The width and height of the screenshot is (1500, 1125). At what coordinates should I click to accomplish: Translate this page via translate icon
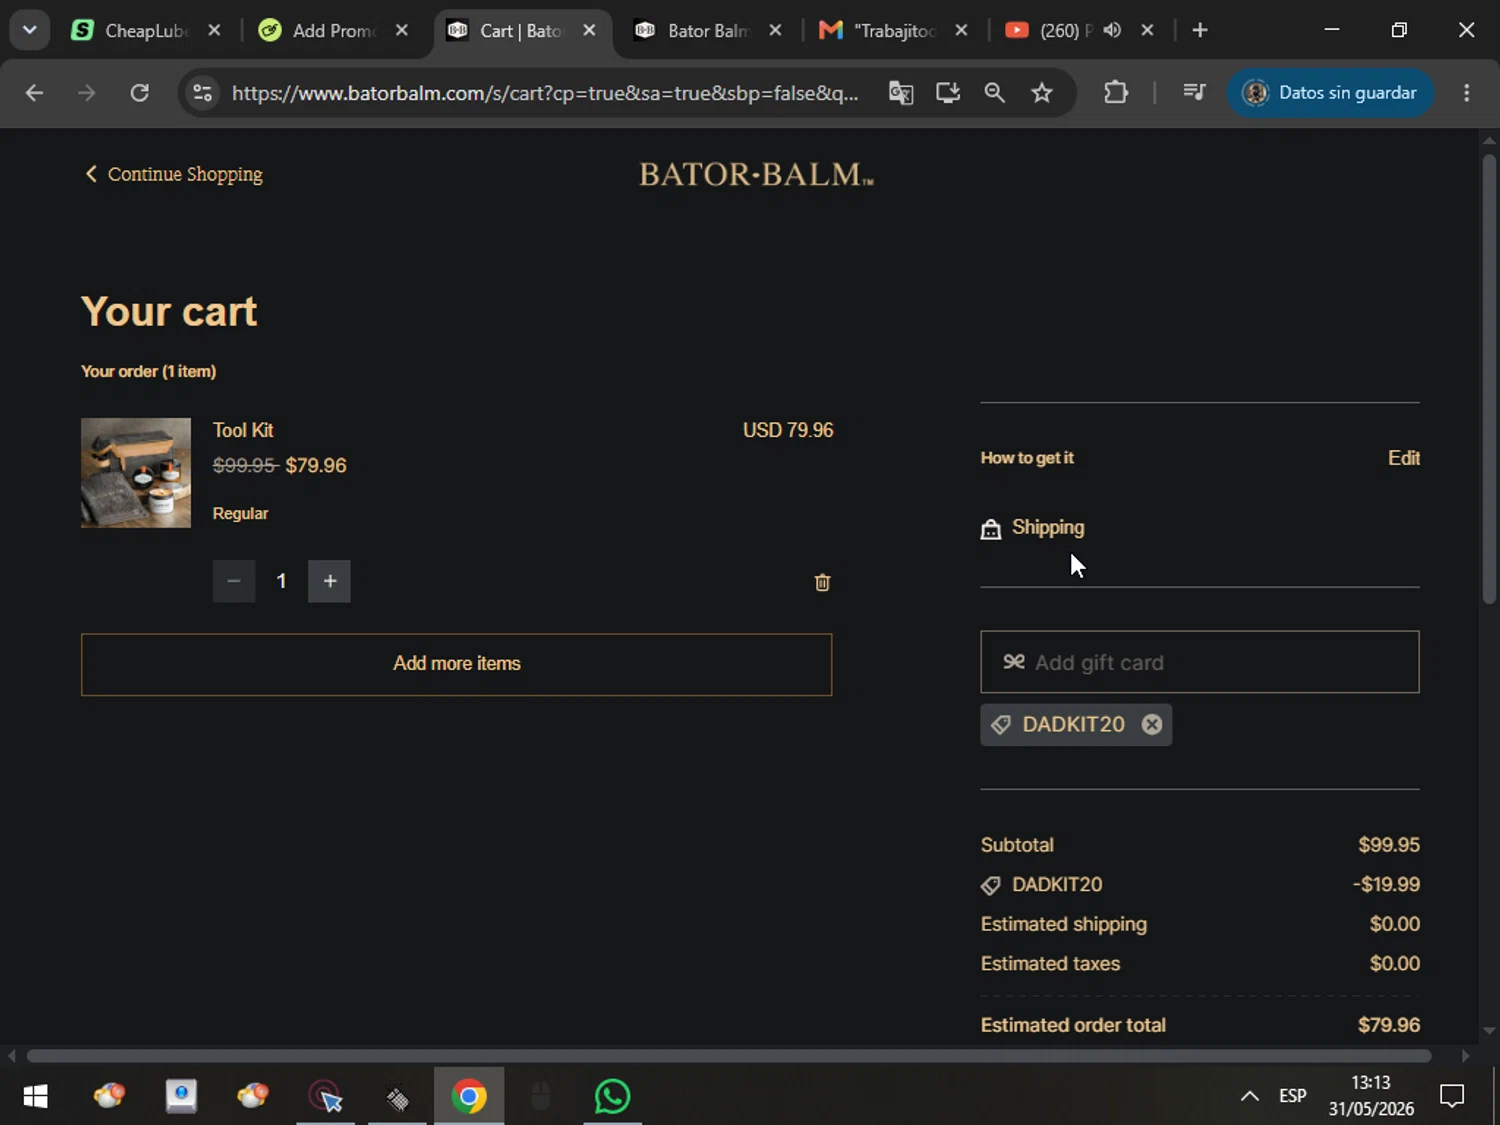901,93
